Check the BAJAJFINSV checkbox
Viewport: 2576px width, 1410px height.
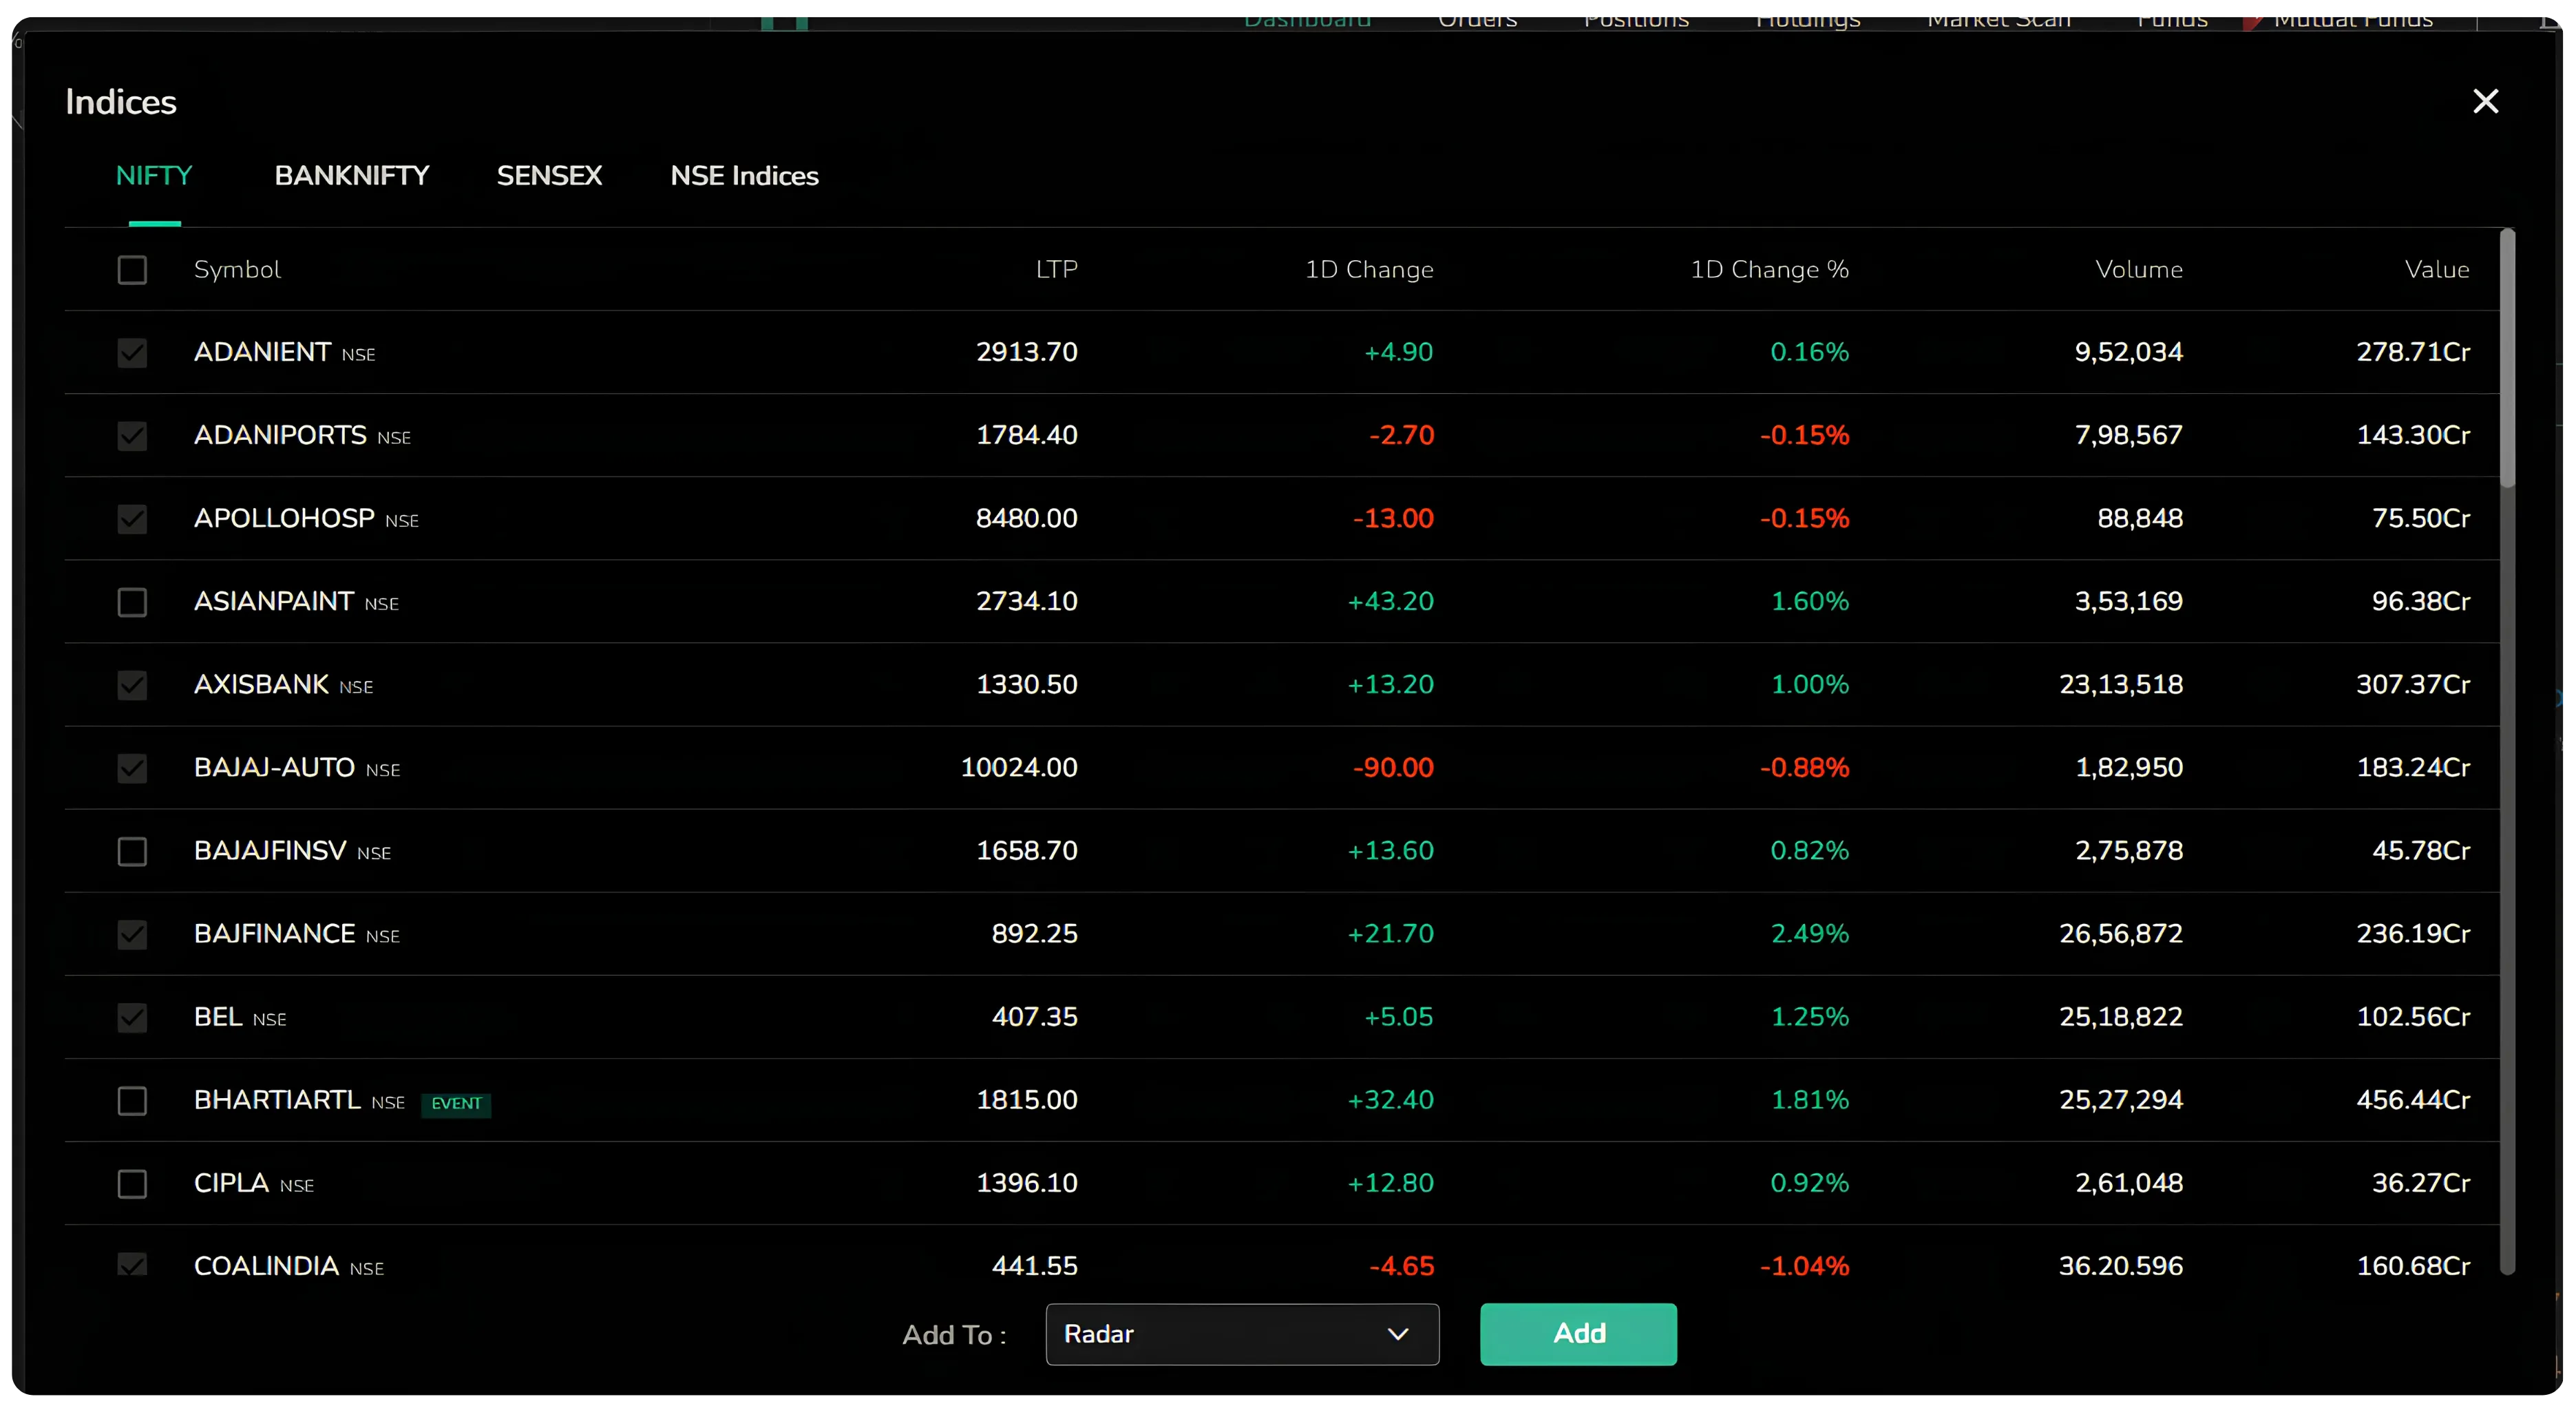tap(132, 851)
